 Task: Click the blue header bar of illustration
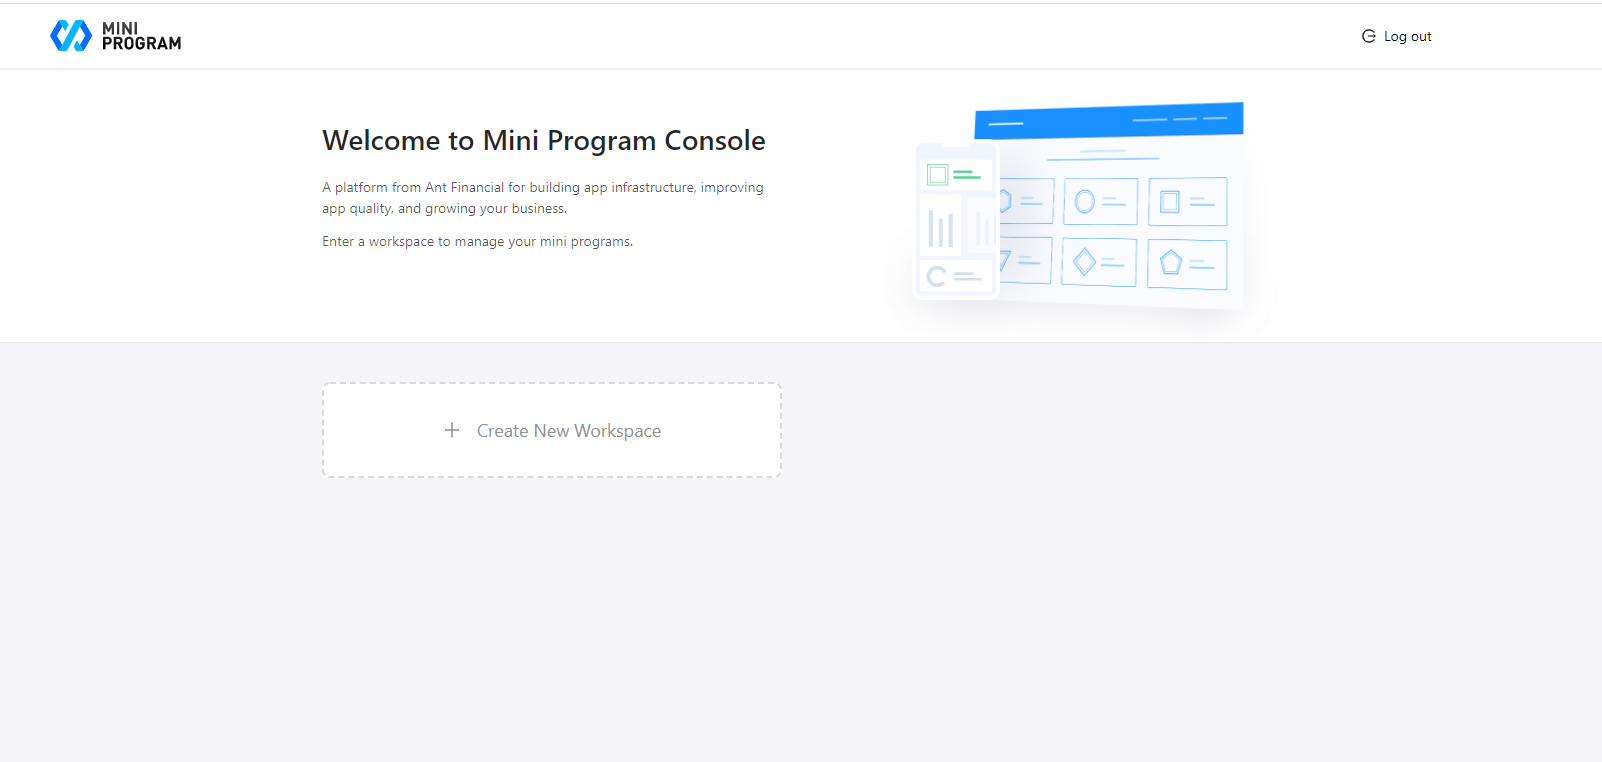pos(1108,121)
